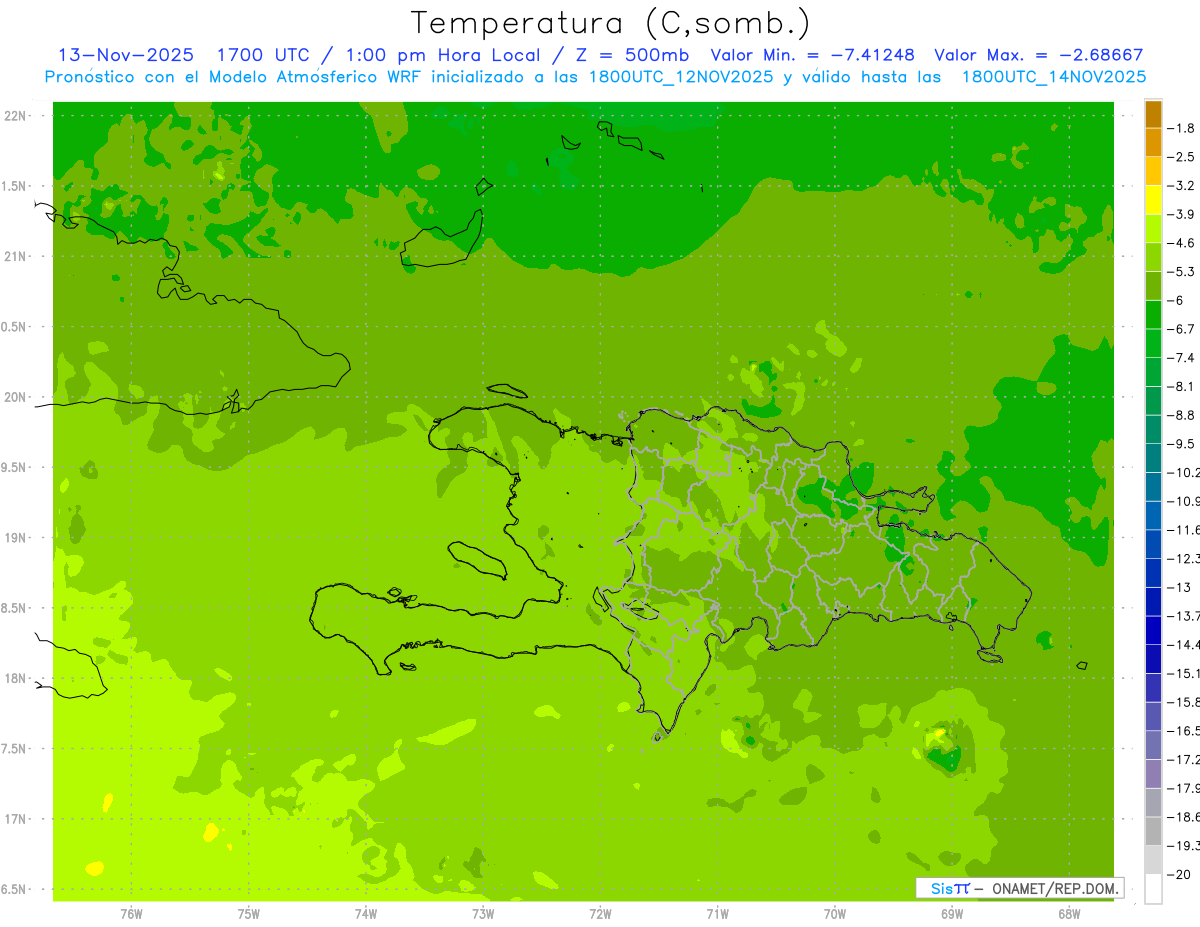Click the "70W" longitude label

[834, 914]
